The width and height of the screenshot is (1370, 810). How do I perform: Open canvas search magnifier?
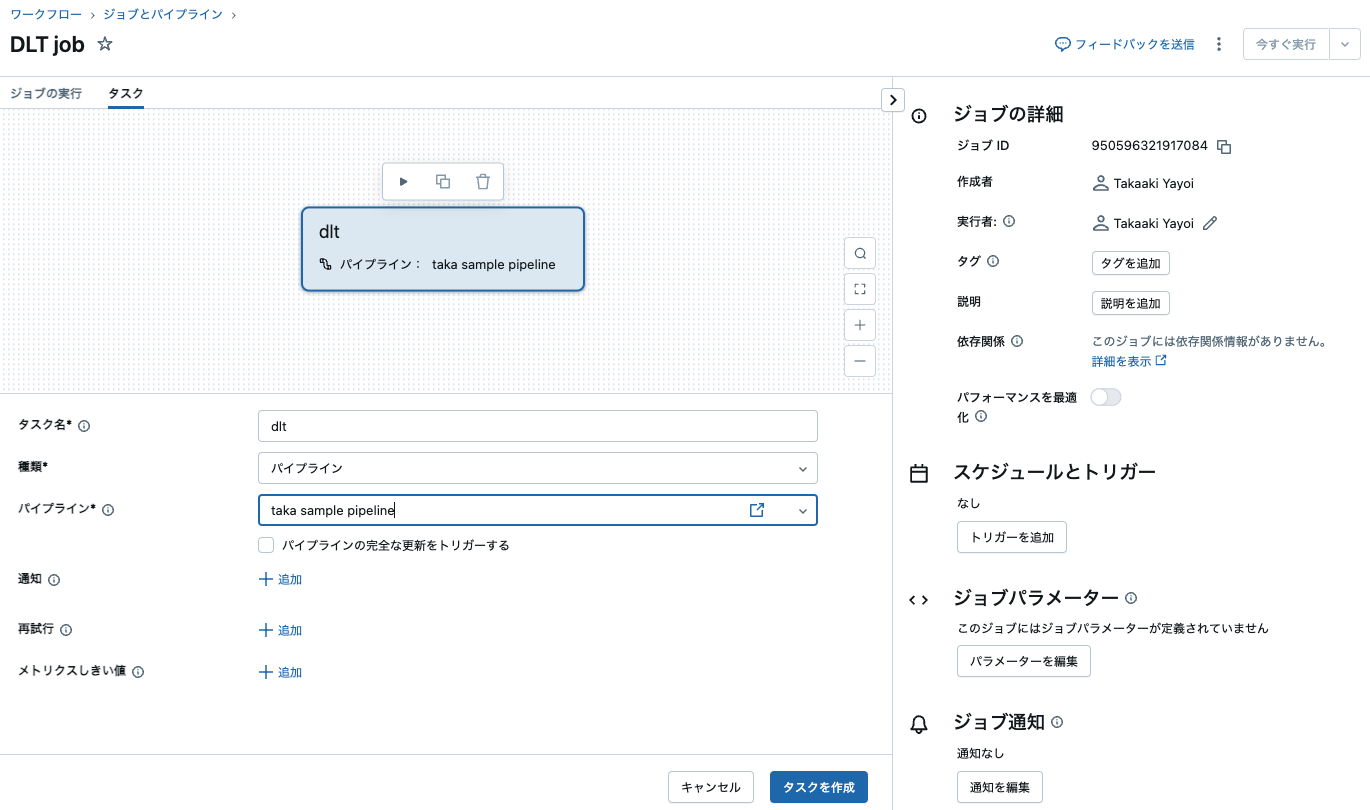[x=859, y=252]
